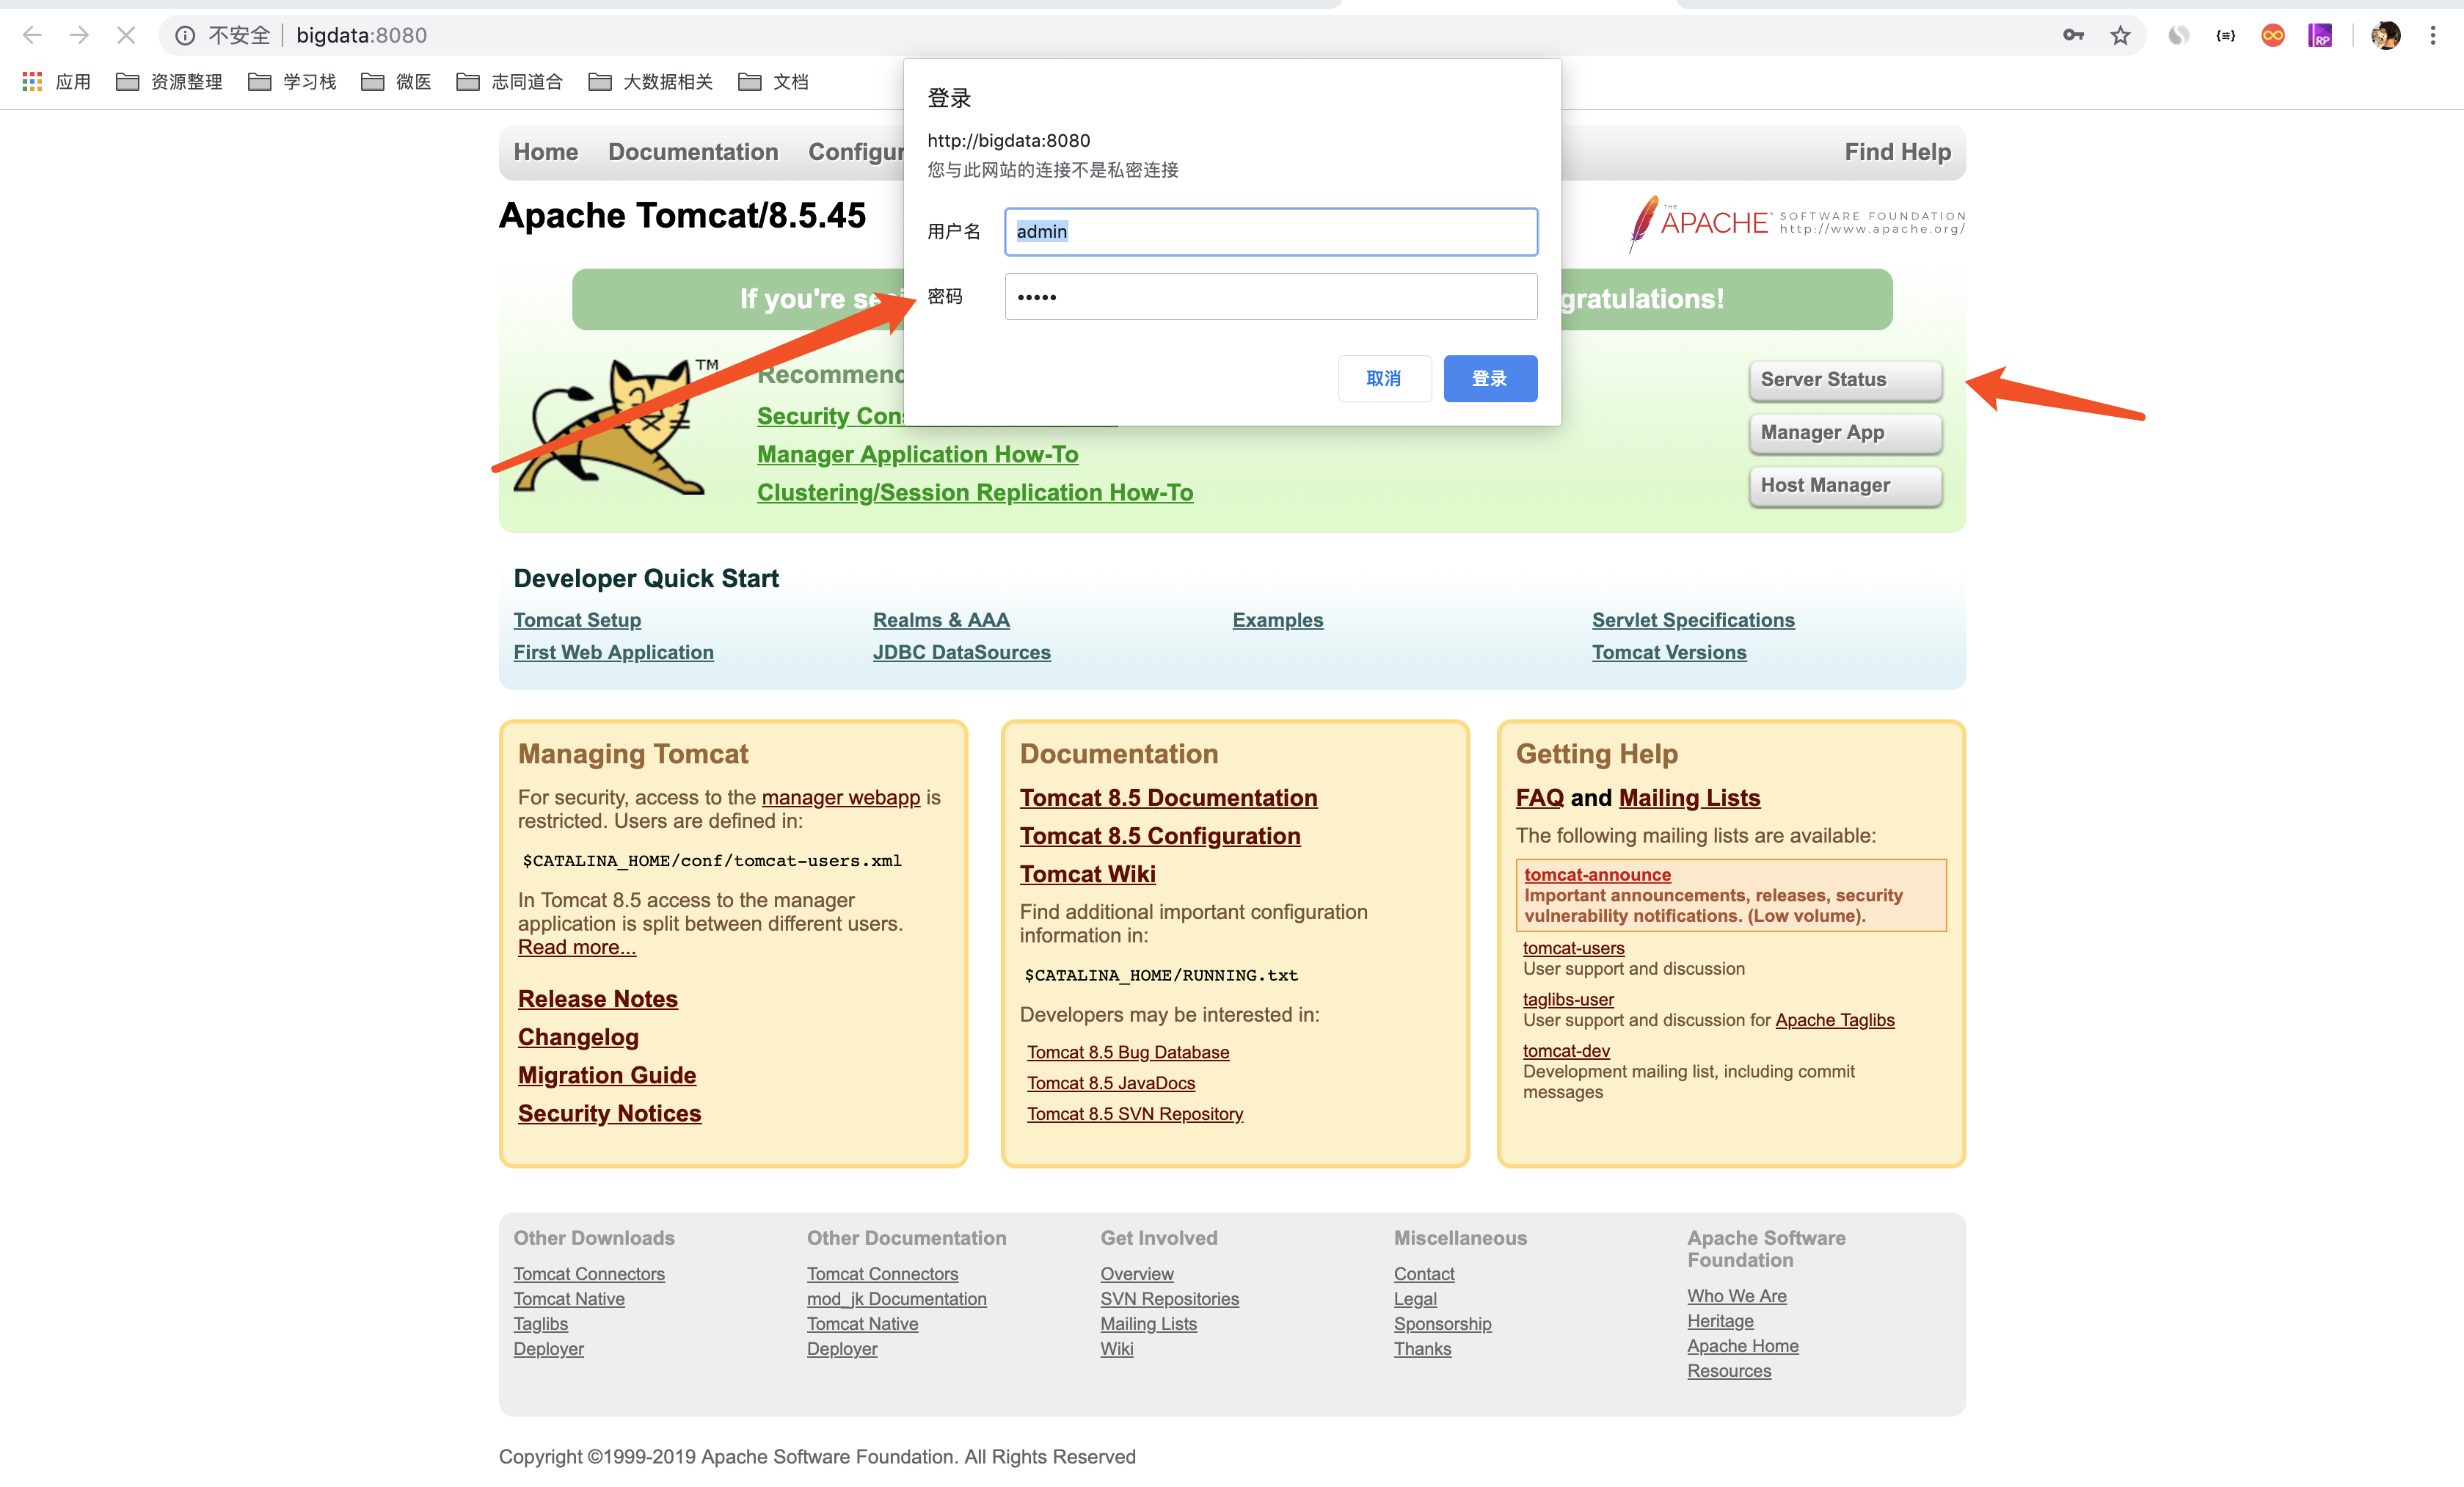
Task: Open Migration Guide link
Action: 607,1075
